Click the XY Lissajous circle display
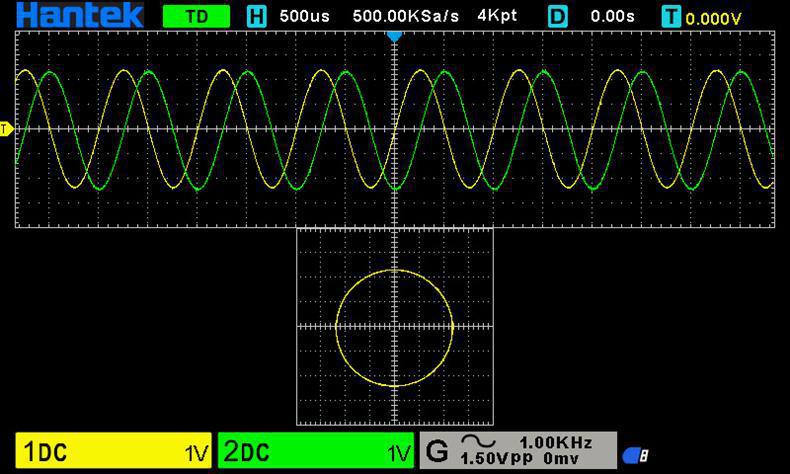 395,327
